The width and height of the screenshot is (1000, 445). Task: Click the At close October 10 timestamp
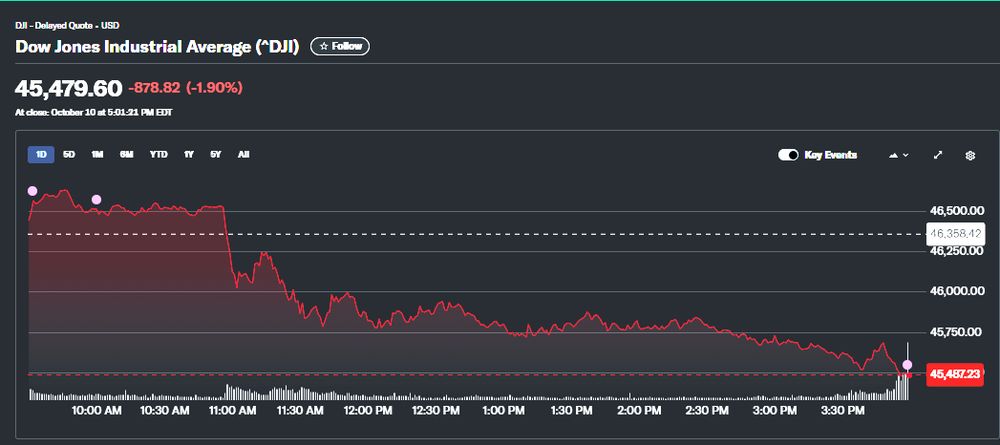tap(94, 112)
